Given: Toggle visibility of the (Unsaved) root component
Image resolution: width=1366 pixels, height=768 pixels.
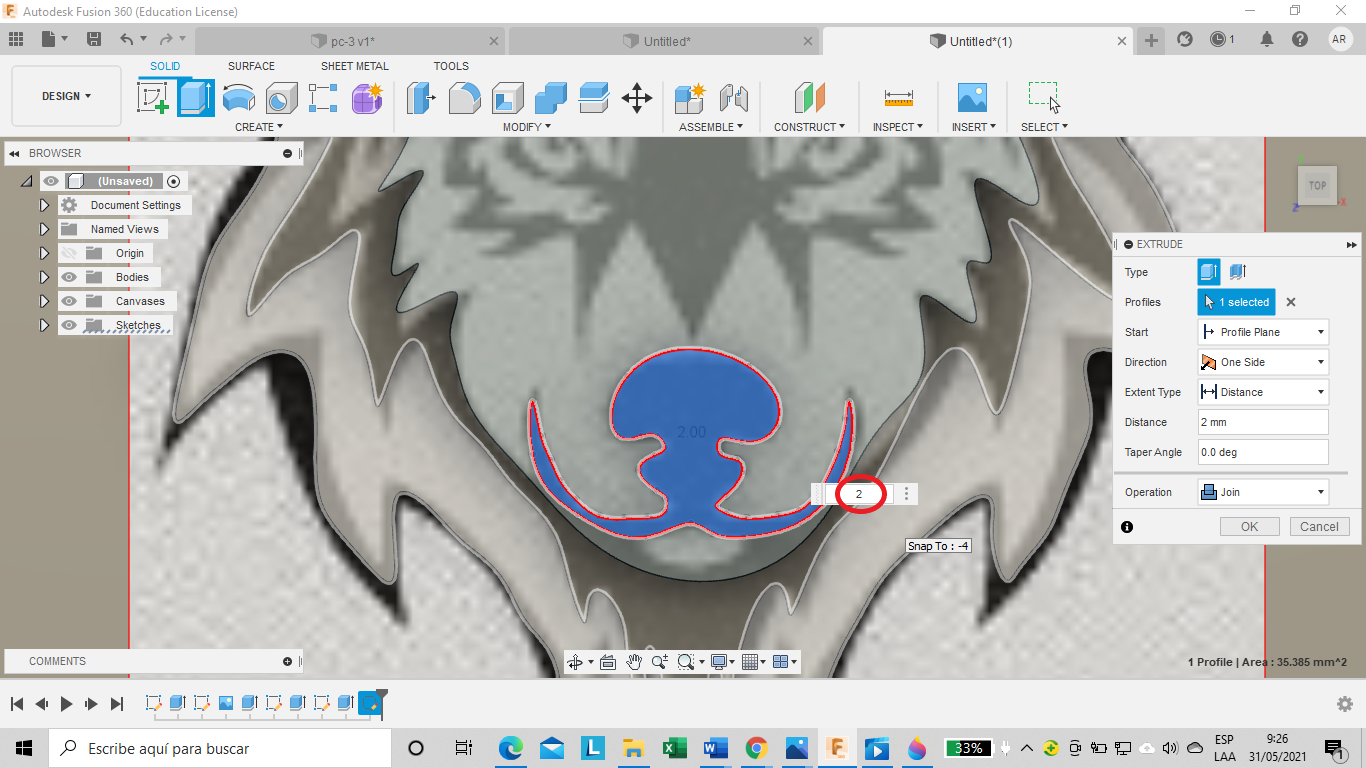Looking at the screenshot, I should click(x=51, y=181).
